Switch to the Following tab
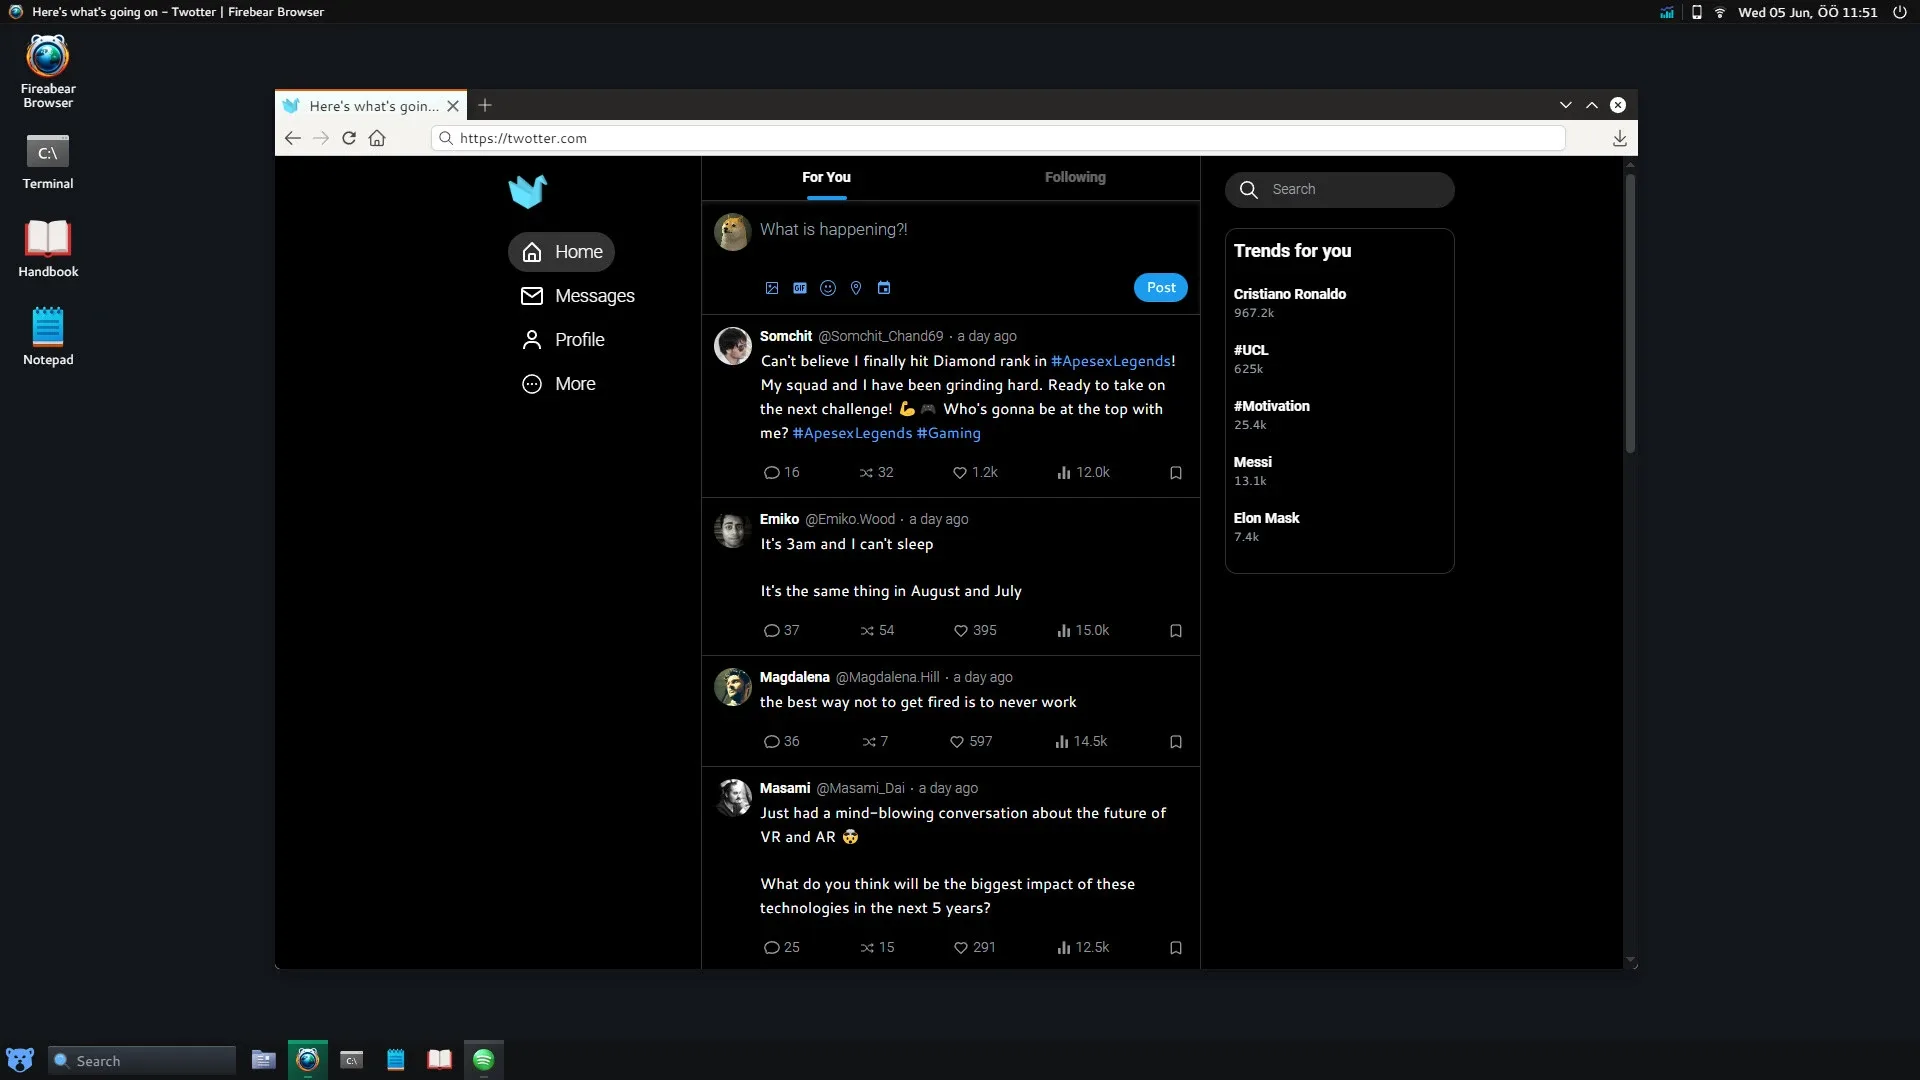This screenshot has width=1920, height=1080. pyautogui.click(x=1075, y=177)
